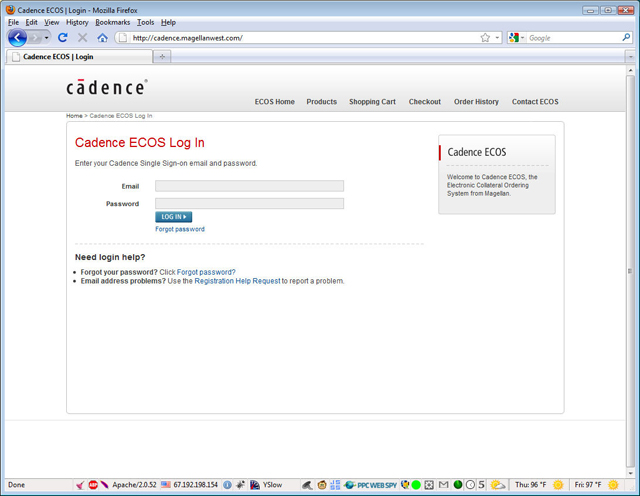Click the sun icon beside Thu: 96 °F

click(x=558, y=485)
